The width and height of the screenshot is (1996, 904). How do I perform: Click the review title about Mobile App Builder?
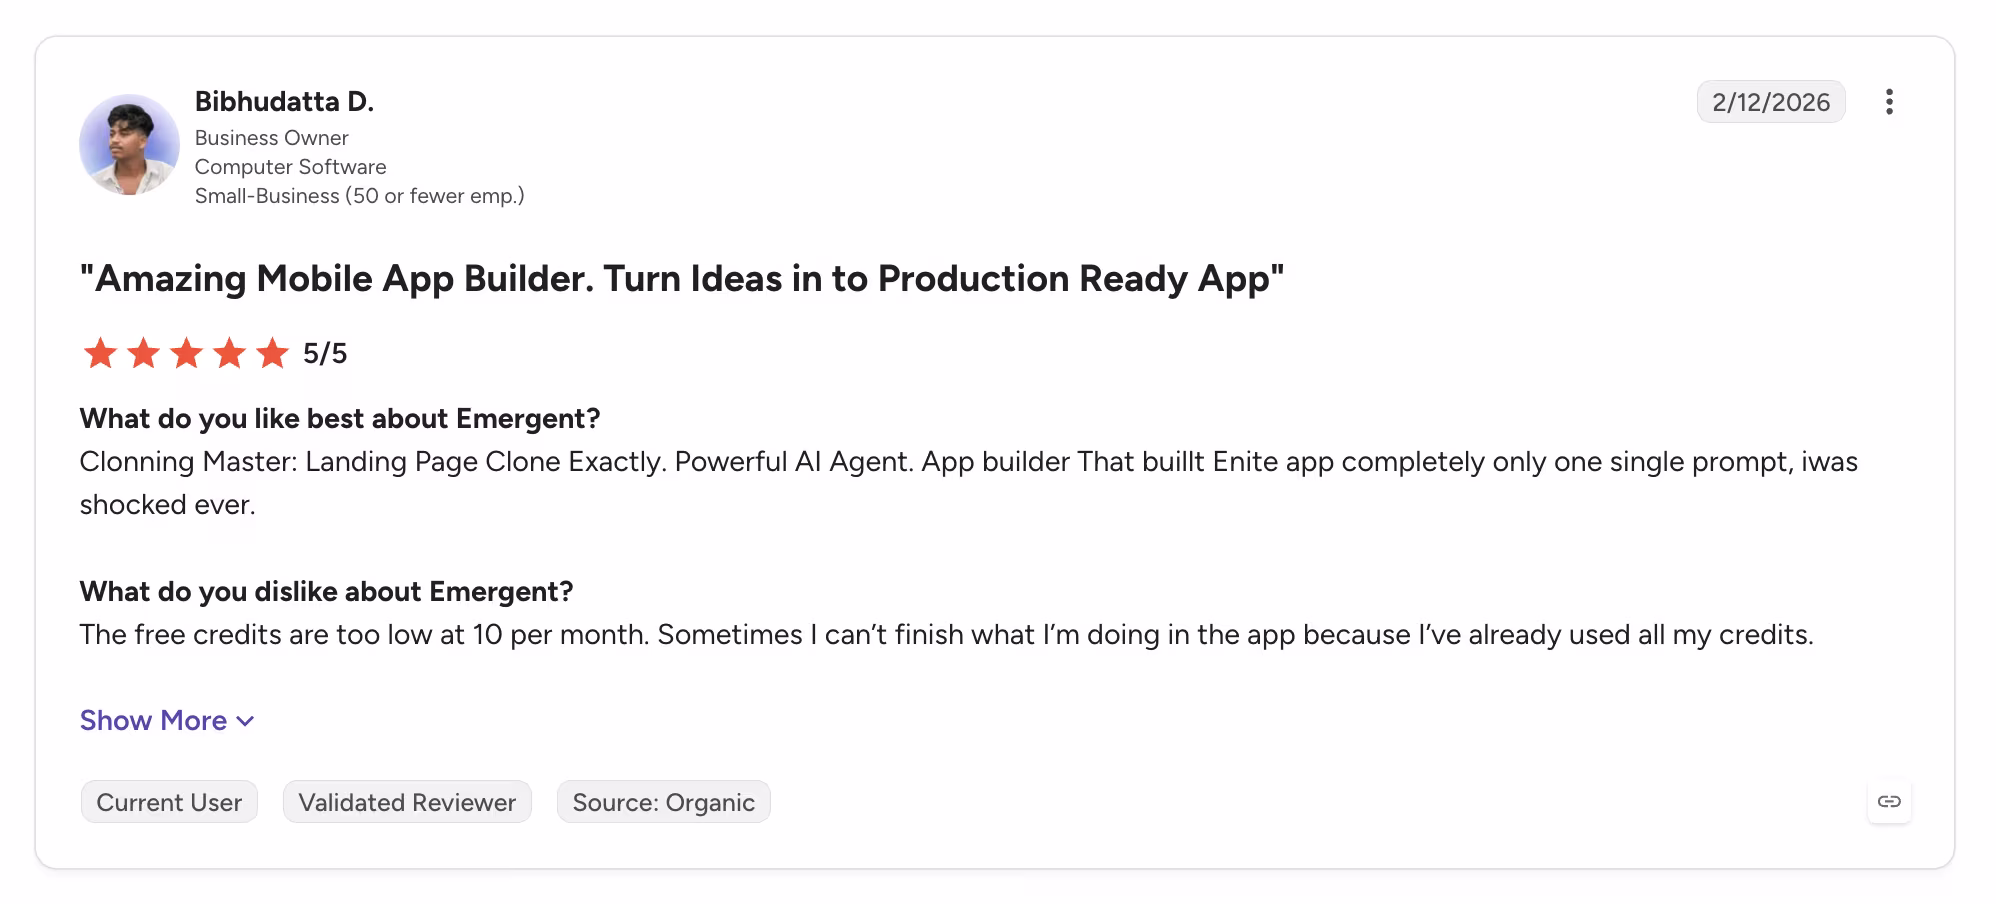tap(682, 279)
